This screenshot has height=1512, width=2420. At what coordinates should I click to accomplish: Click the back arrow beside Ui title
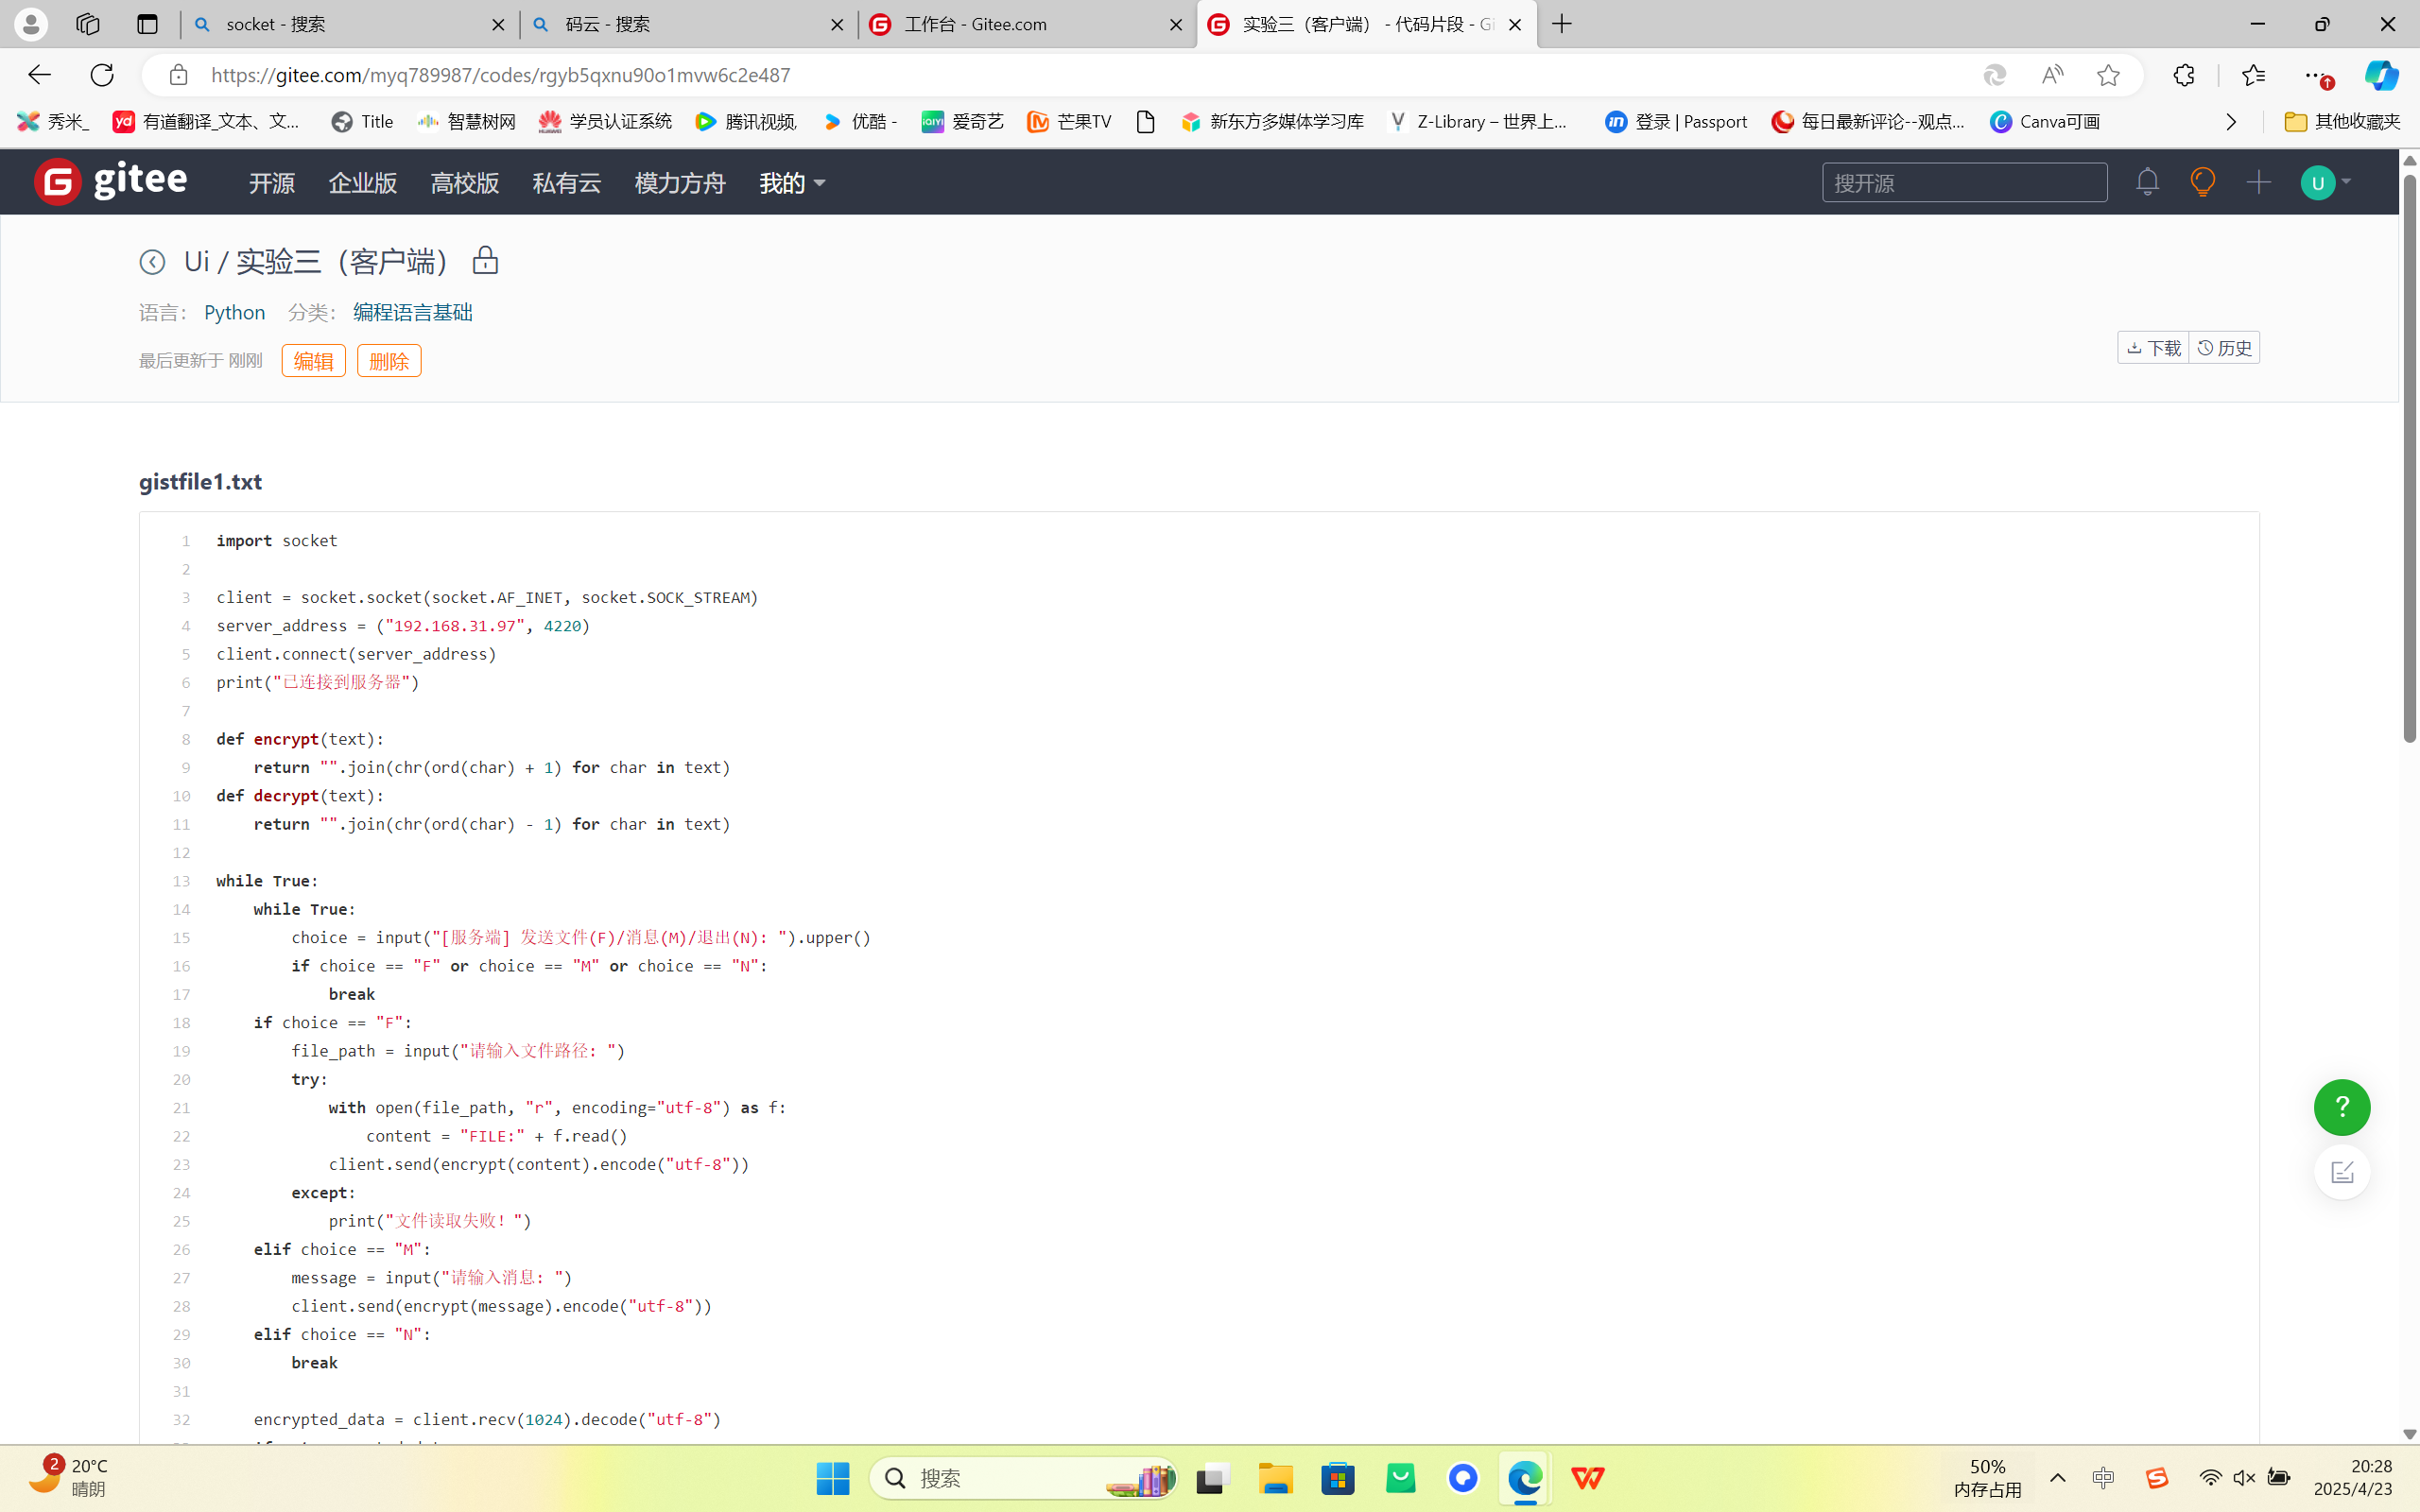point(152,262)
